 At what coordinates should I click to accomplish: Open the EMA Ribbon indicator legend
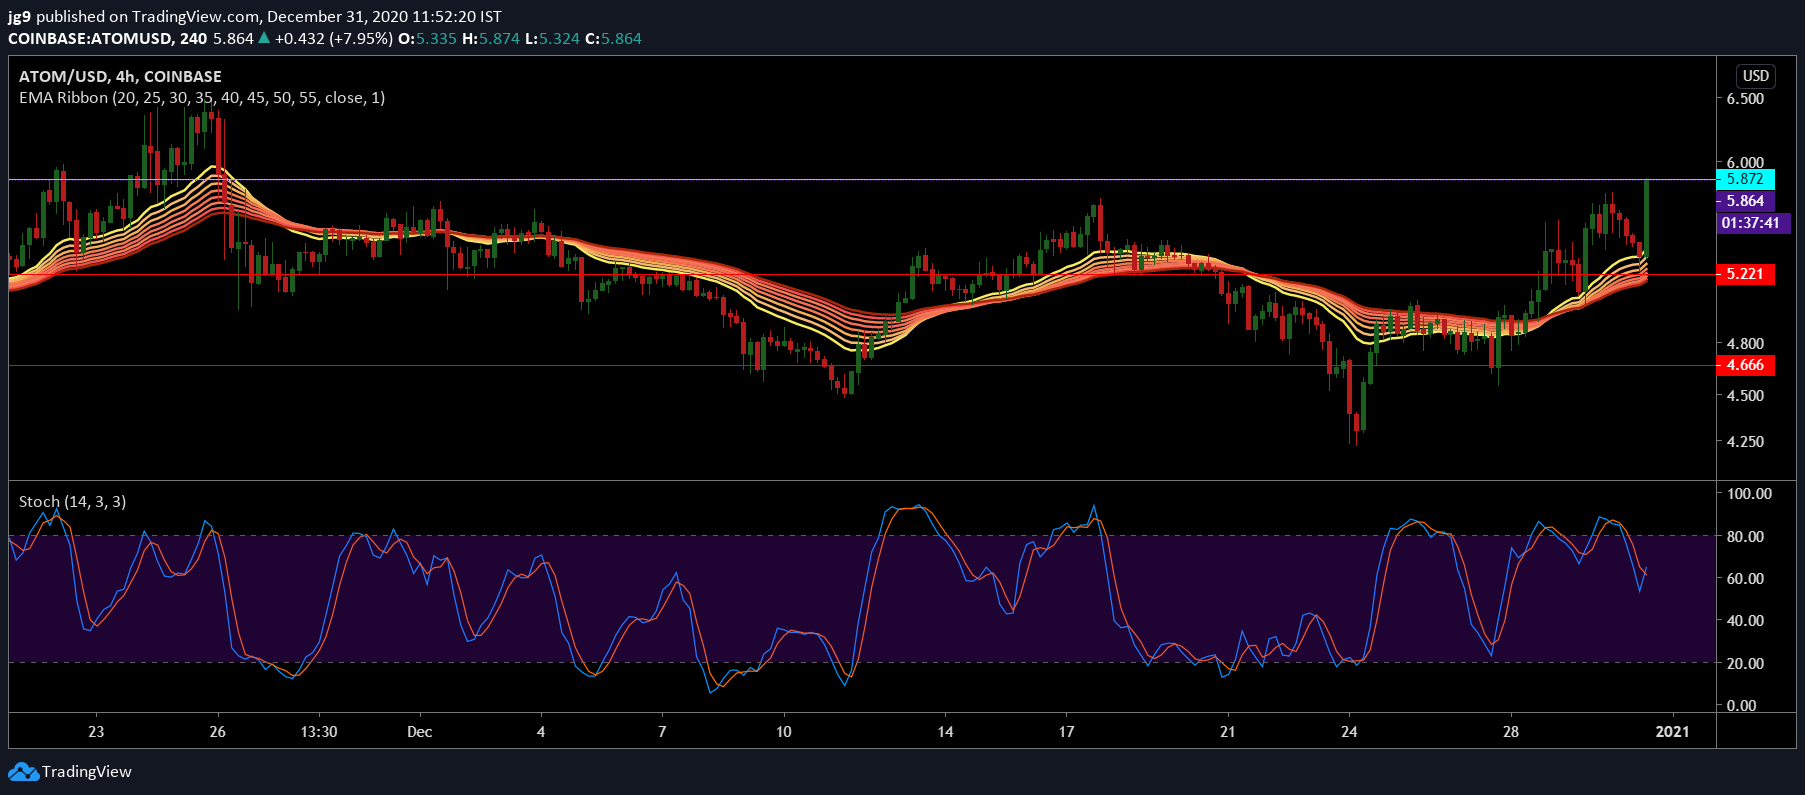pos(202,98)
